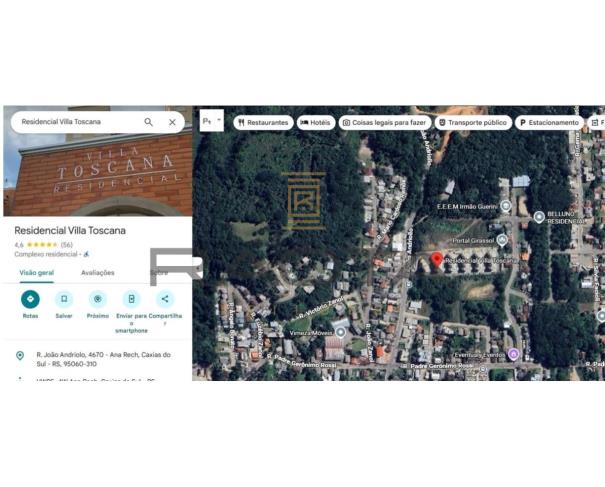Click BELLUNO RESIDENCIAL map marker
Image resolution: width=605 pixels, height=487 pixels.
(539, 217)
